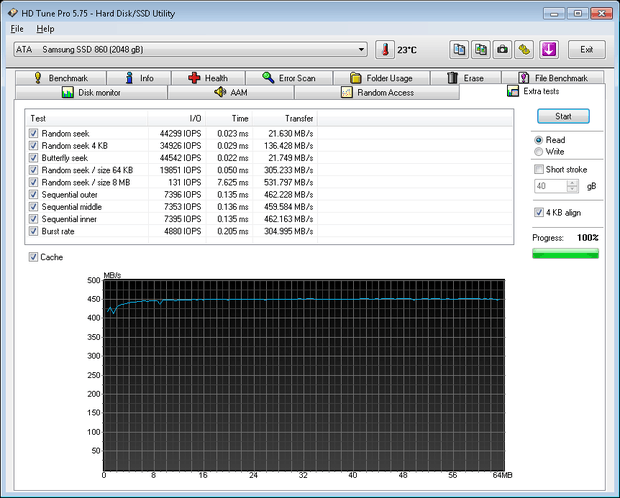Image resolution: width=620 pixels, height=498 pixels.
Task: Click the Start button
Action: (x=563, y=116)
